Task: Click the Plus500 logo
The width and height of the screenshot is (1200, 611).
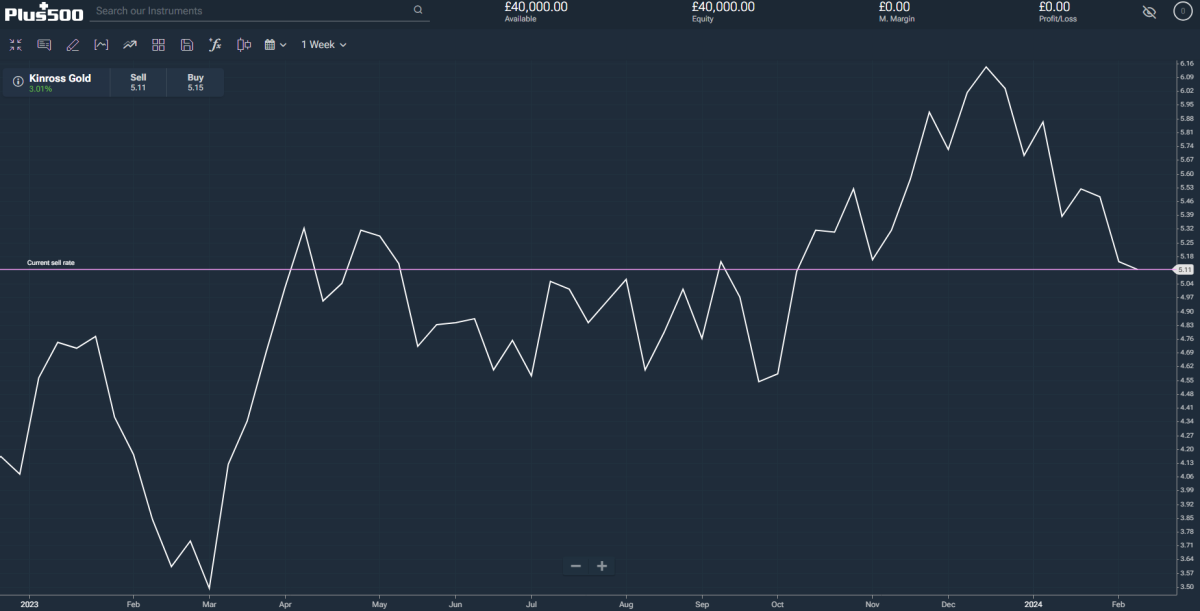Action: click(44, 12)
